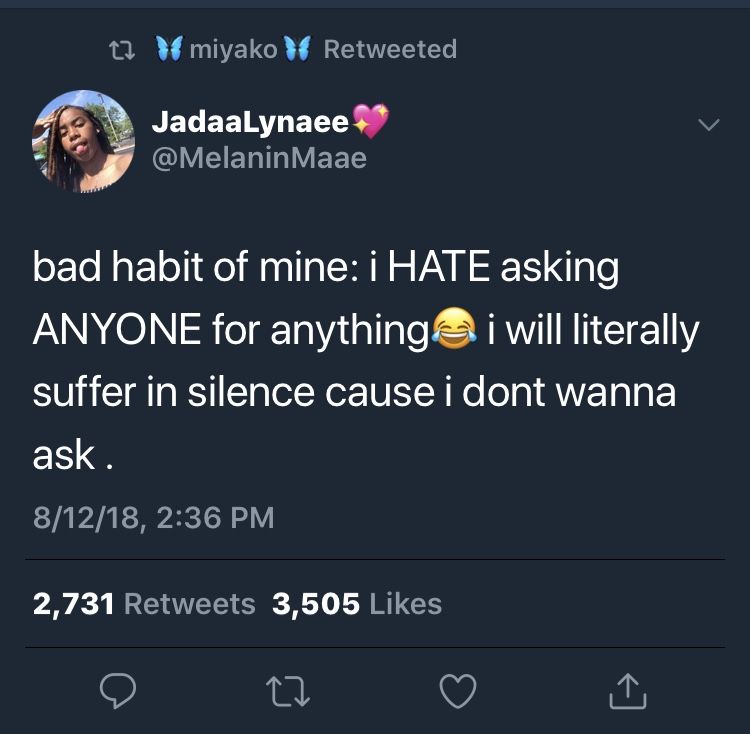Open JadaaLynaee's profile photo
750x734 pixels.
pos(83,141)
